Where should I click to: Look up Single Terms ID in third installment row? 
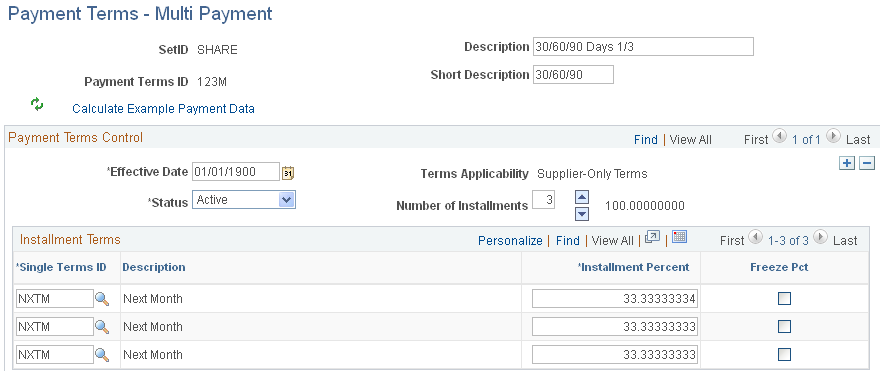(x=102, y=355)
